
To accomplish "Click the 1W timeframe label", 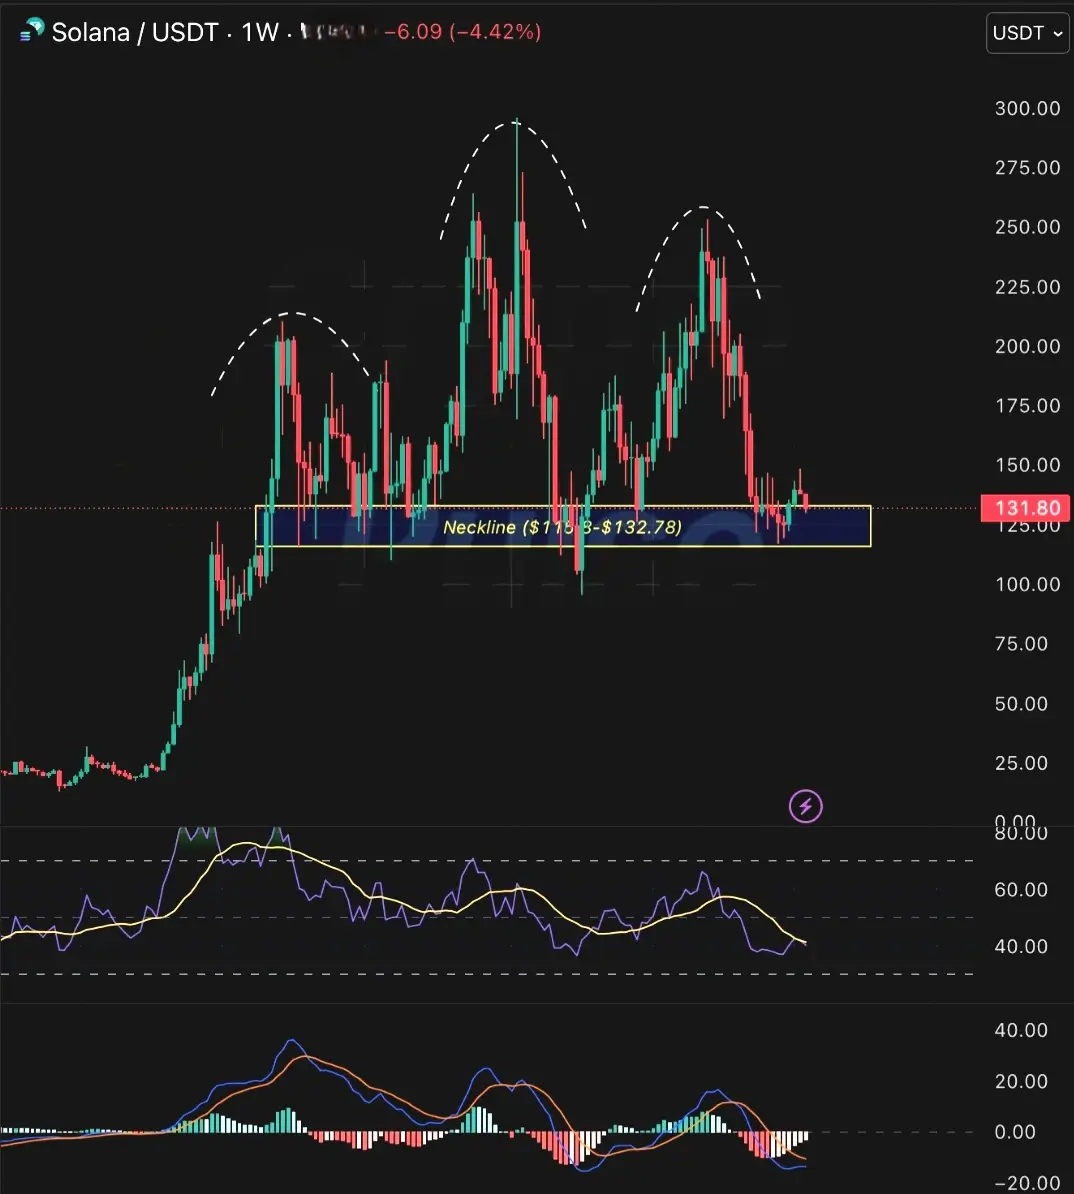I will click(x=260, y=32).
